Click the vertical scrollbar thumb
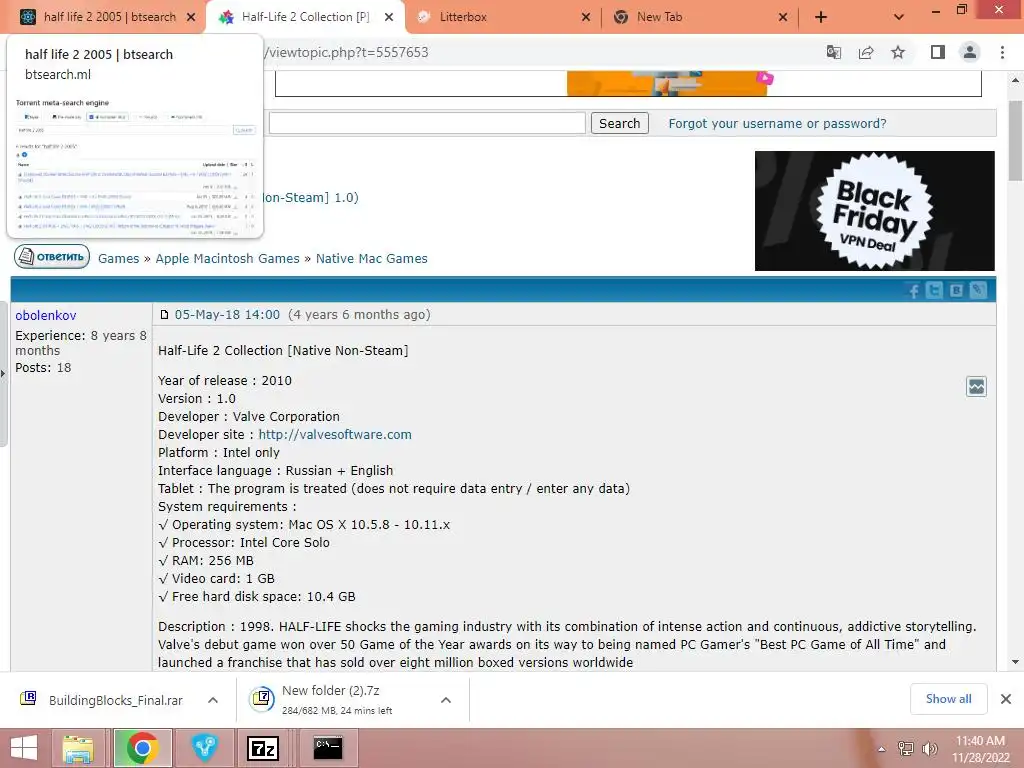This screenshot has width=1024, height=768. click(x=1015, y=140)
